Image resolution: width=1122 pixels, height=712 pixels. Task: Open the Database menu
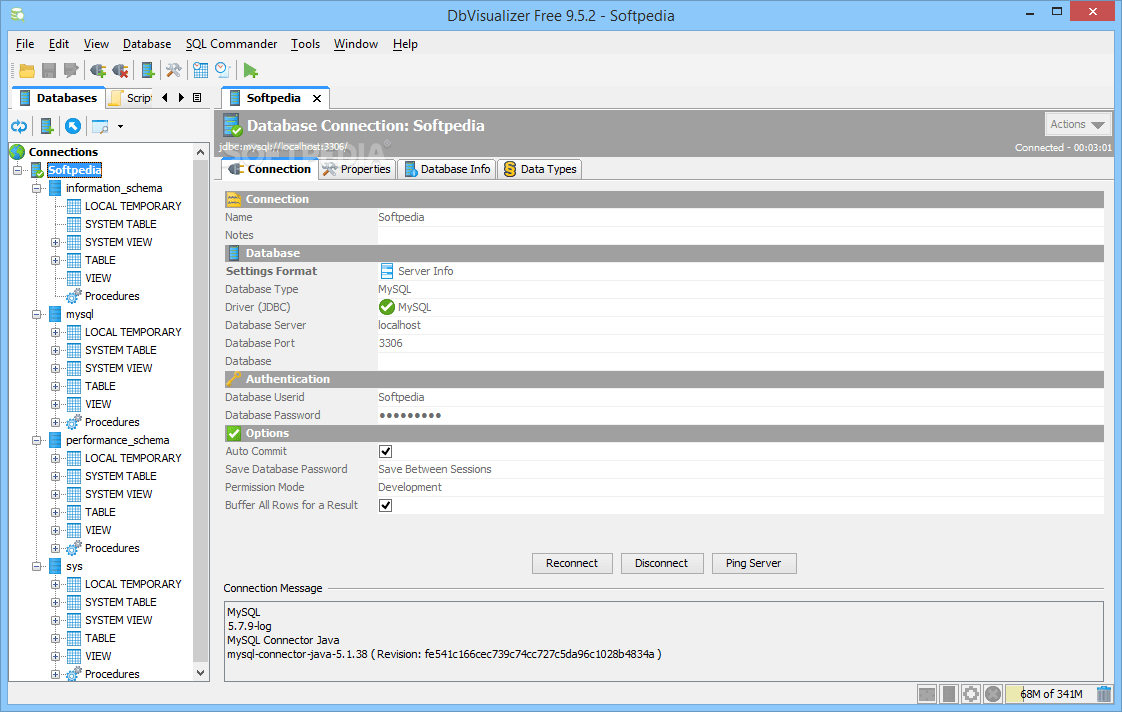point(147,44)
